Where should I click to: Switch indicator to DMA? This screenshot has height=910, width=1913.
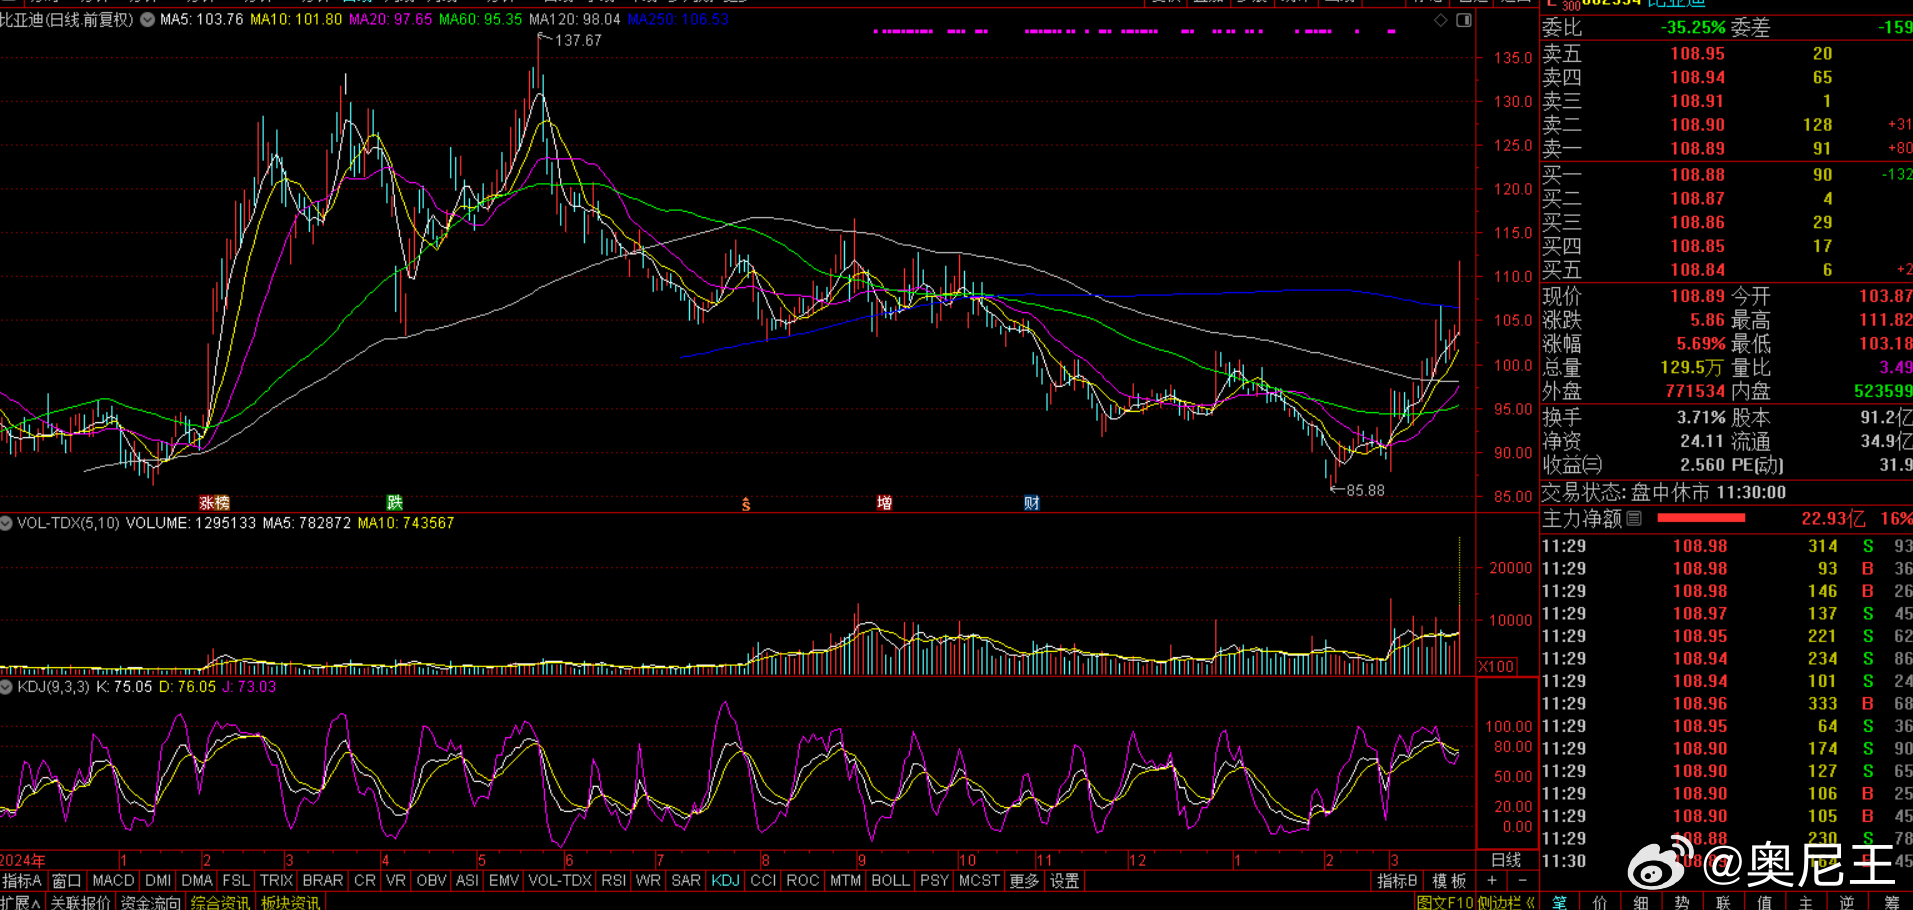(197, 881)
